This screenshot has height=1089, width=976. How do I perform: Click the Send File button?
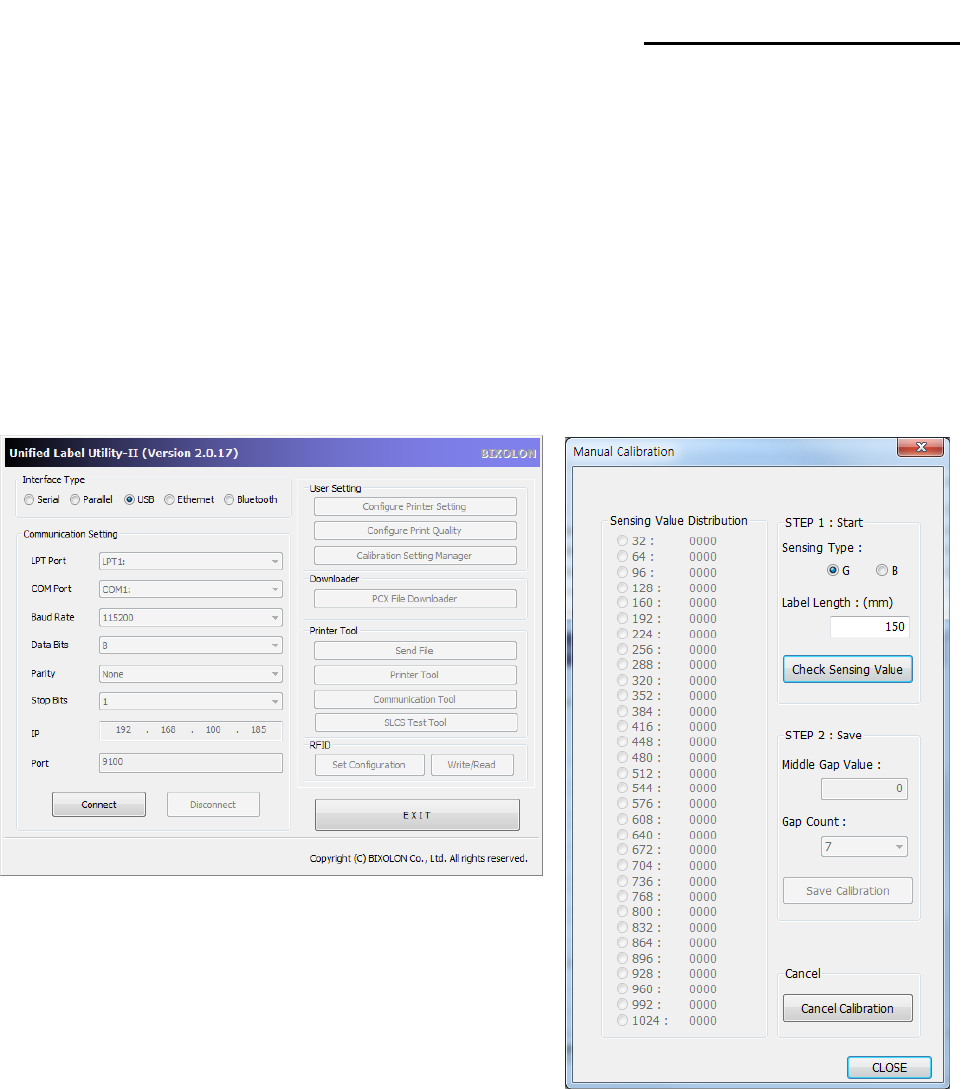coord(415,651)
